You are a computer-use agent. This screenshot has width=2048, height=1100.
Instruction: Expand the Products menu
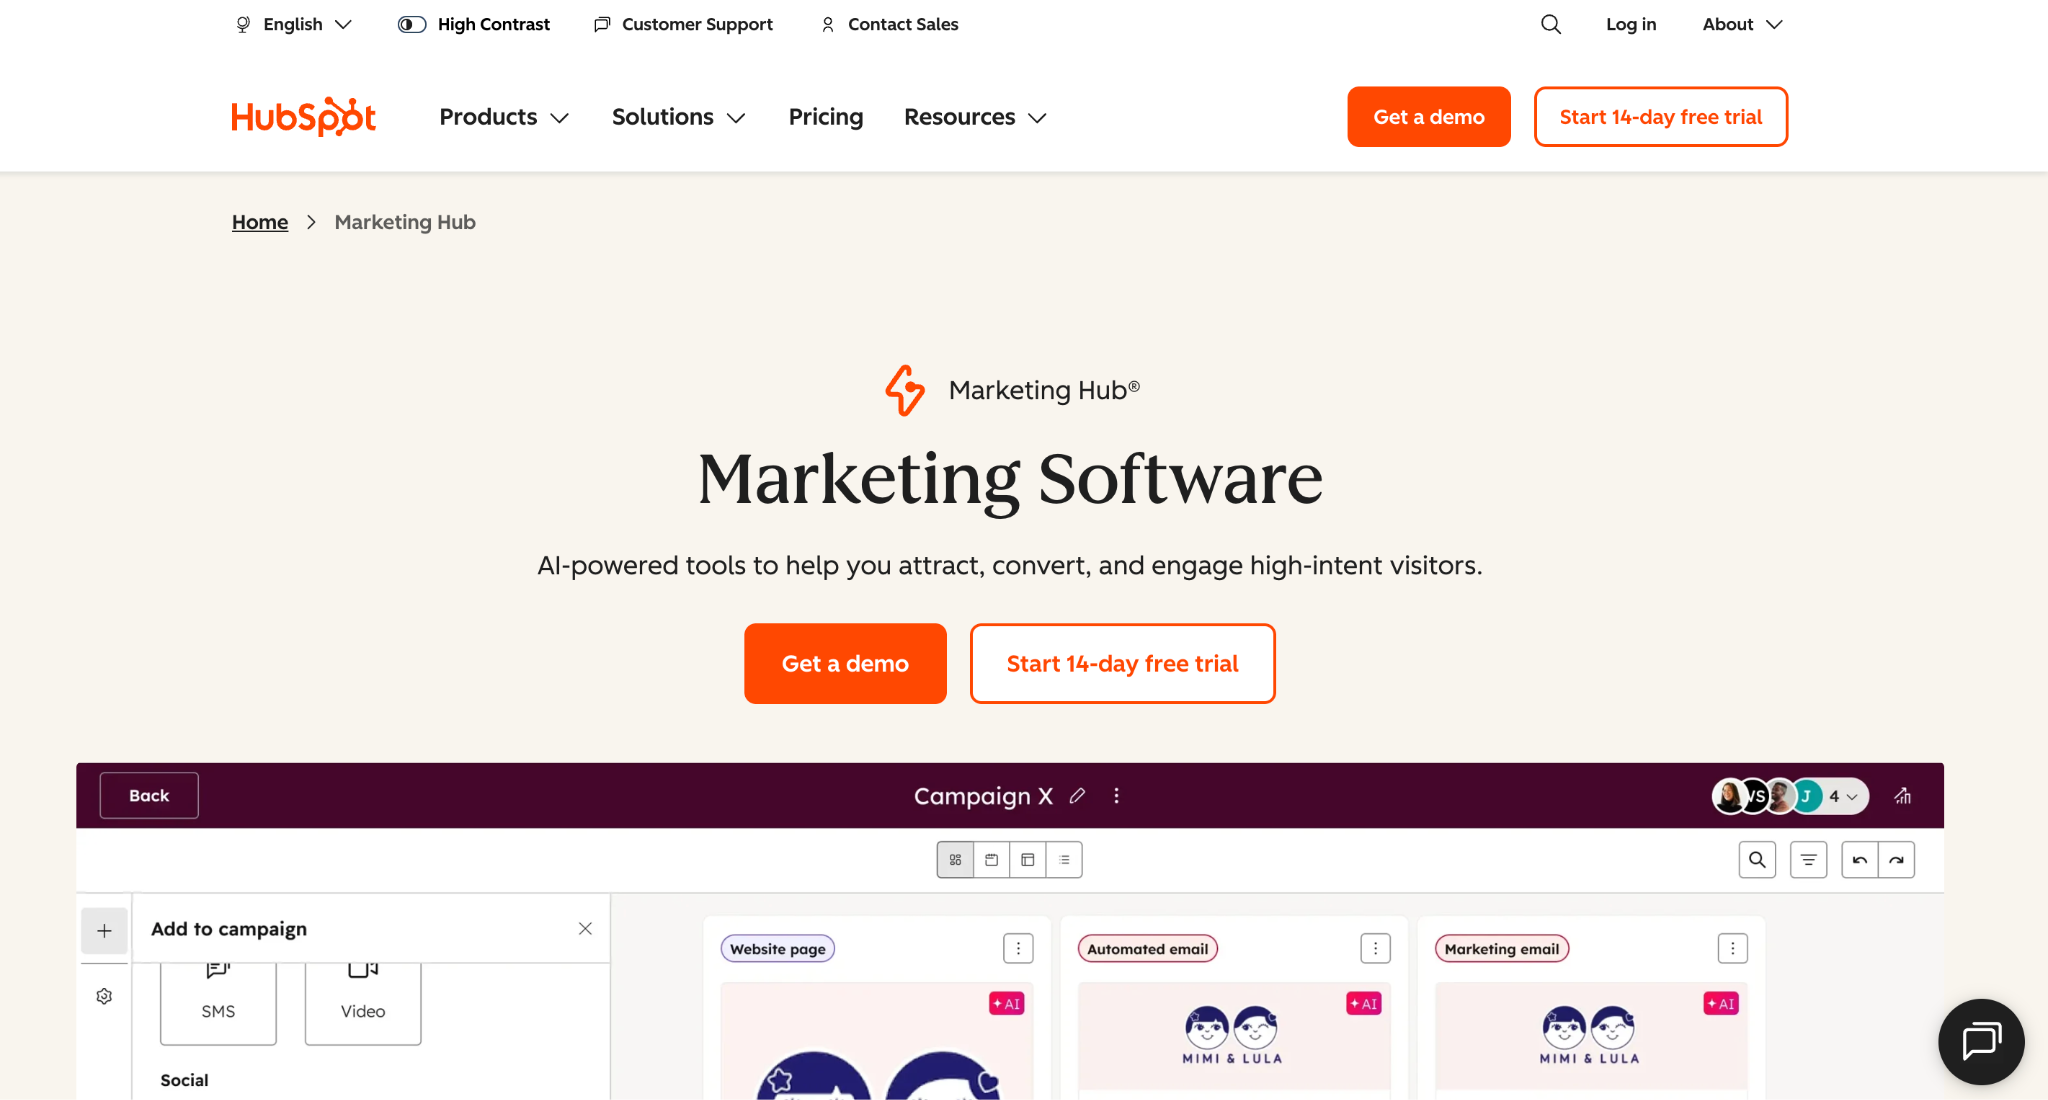coord(504,117)
